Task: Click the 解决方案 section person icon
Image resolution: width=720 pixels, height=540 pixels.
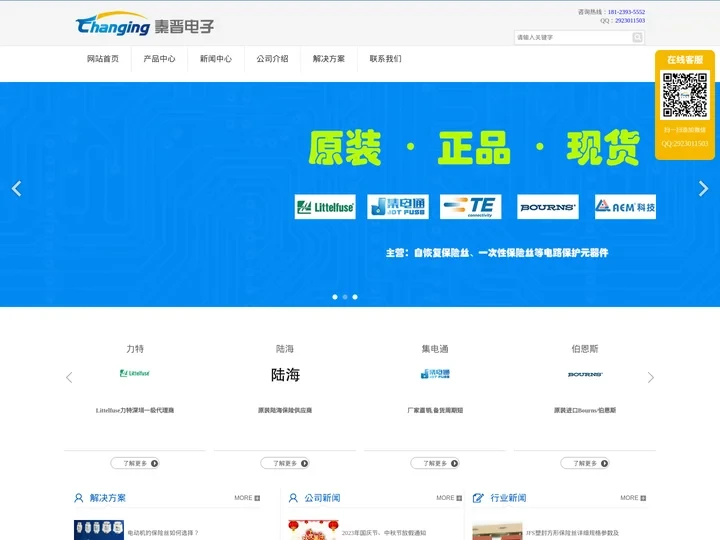Action: click(79, 498)
